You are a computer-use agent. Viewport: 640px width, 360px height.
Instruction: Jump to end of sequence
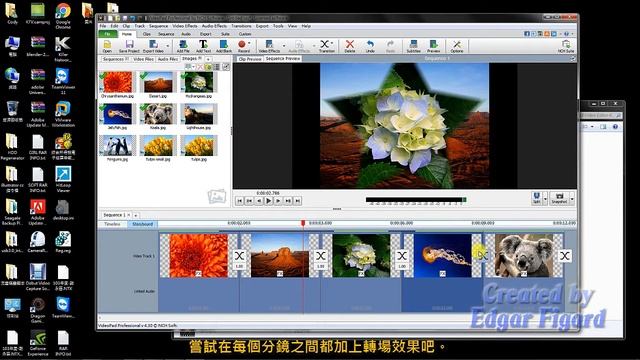[x=298, y=201]
